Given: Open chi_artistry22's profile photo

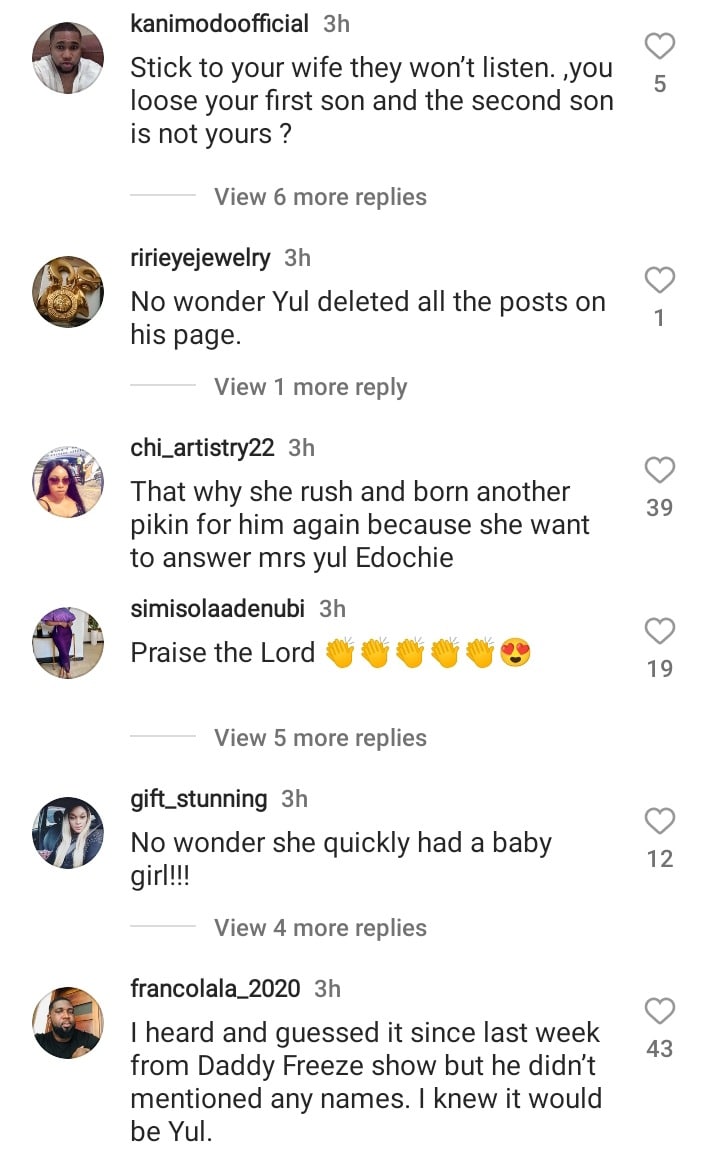Looking at the screenshot, I should [68, 482].
